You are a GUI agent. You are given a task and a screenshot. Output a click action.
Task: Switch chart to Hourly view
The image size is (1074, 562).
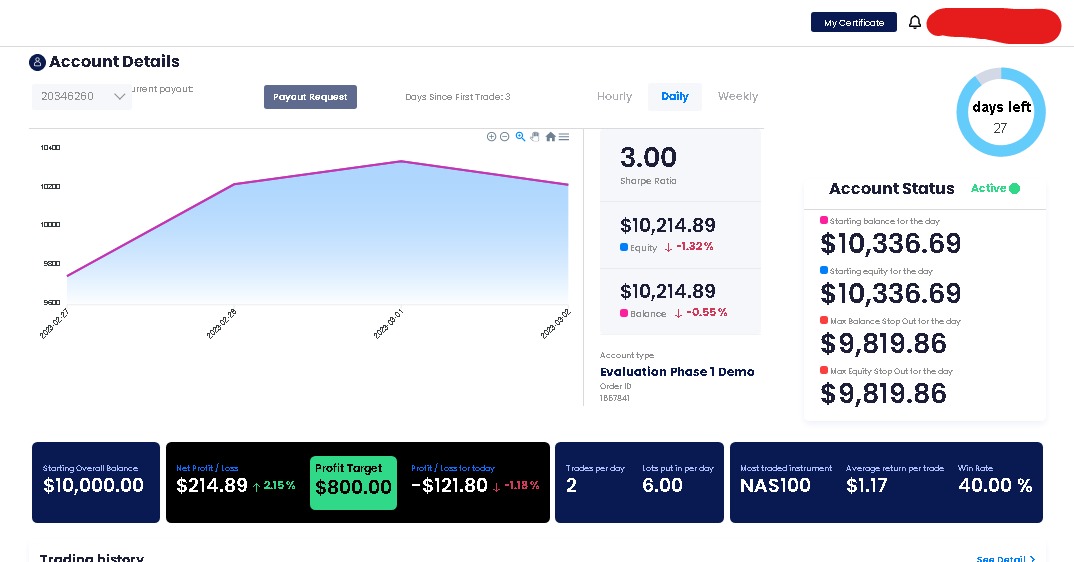[614, 97]
